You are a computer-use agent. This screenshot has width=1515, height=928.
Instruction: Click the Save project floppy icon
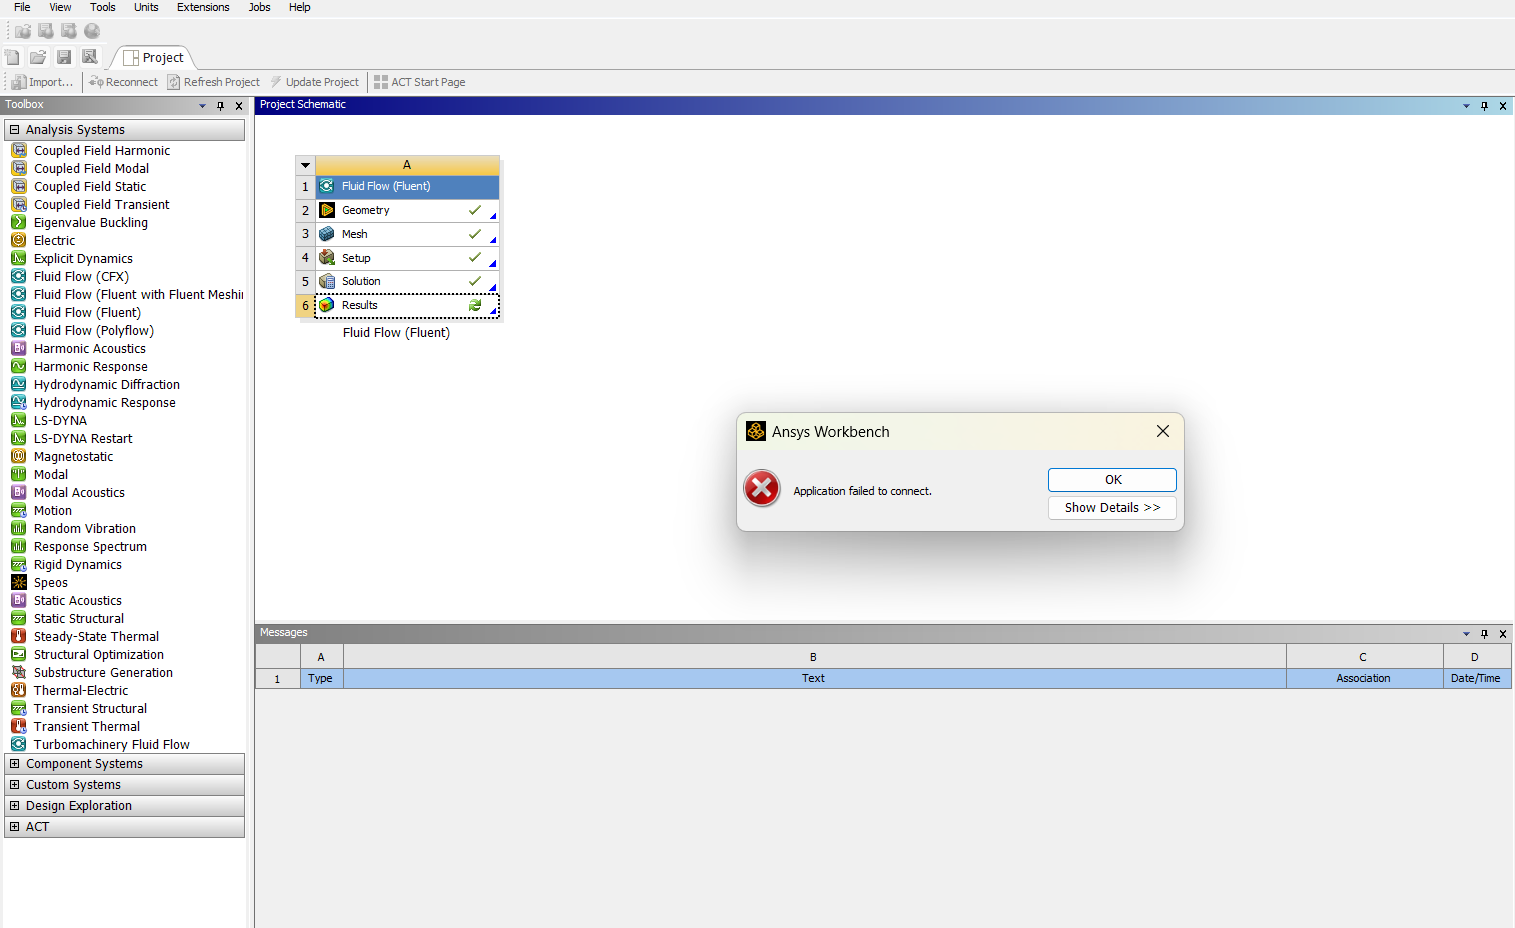pos(64,57)
